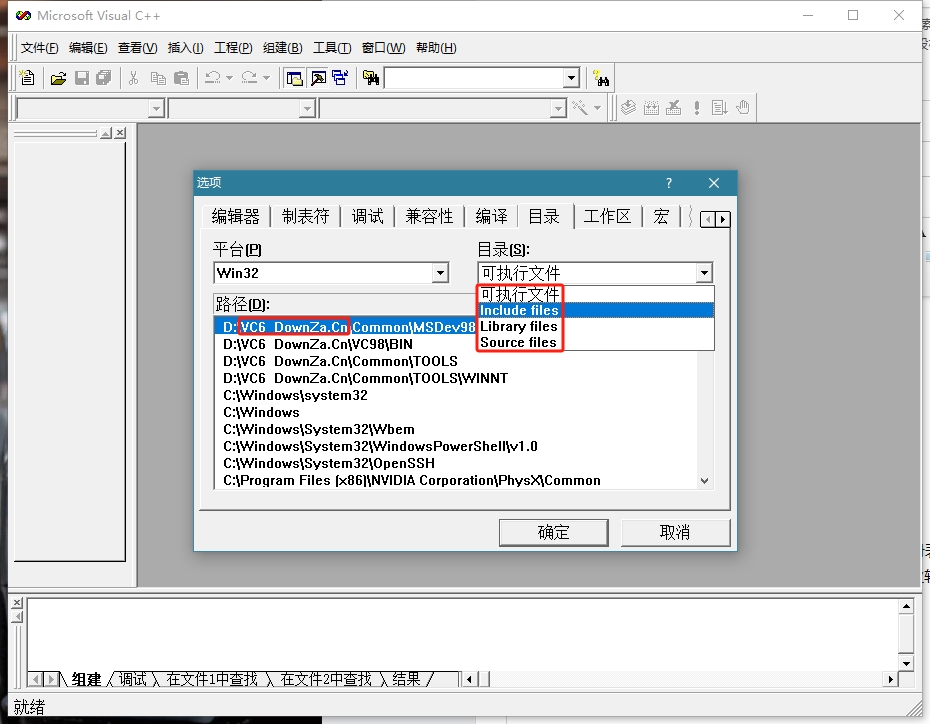The height and width of the screenshot is (724, 930).
Task: Select Include files from the 目录 list
Action: click(x=519, y=311)
